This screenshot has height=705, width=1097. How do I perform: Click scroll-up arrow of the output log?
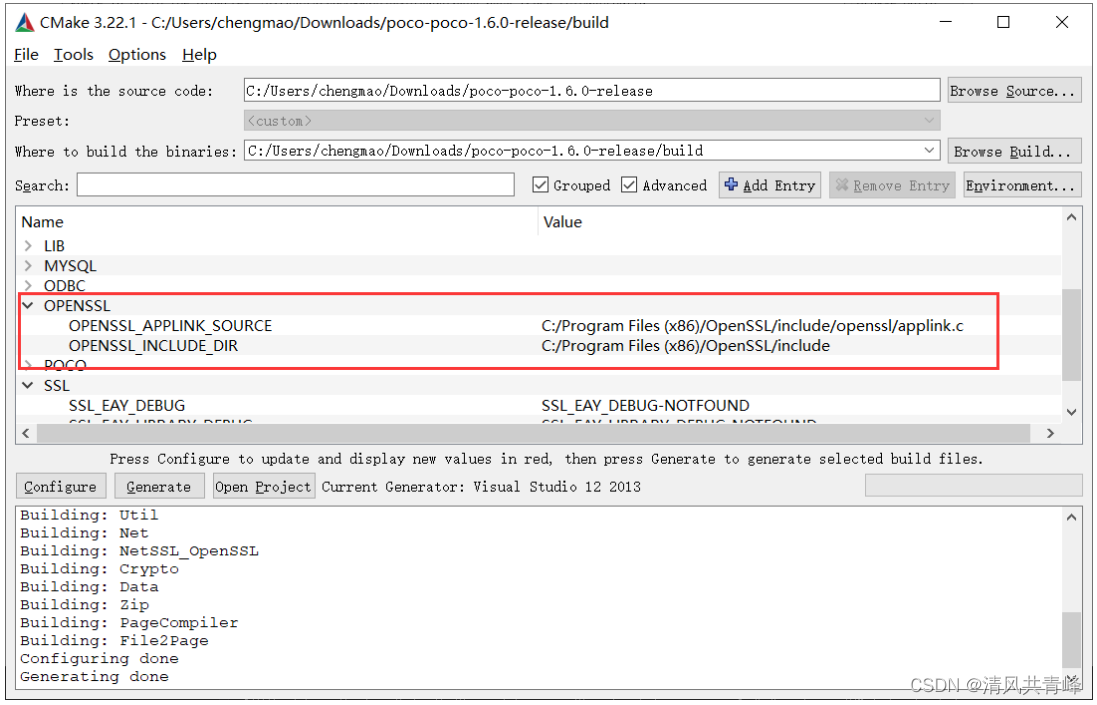(1071, 518)
